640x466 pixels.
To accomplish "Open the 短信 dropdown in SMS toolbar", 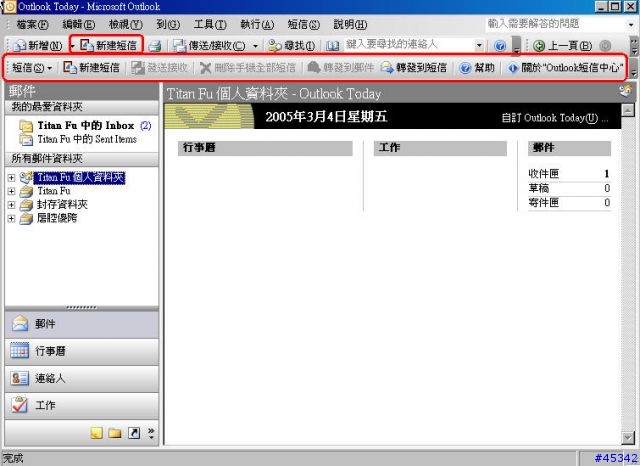I will tap(32, 67).
